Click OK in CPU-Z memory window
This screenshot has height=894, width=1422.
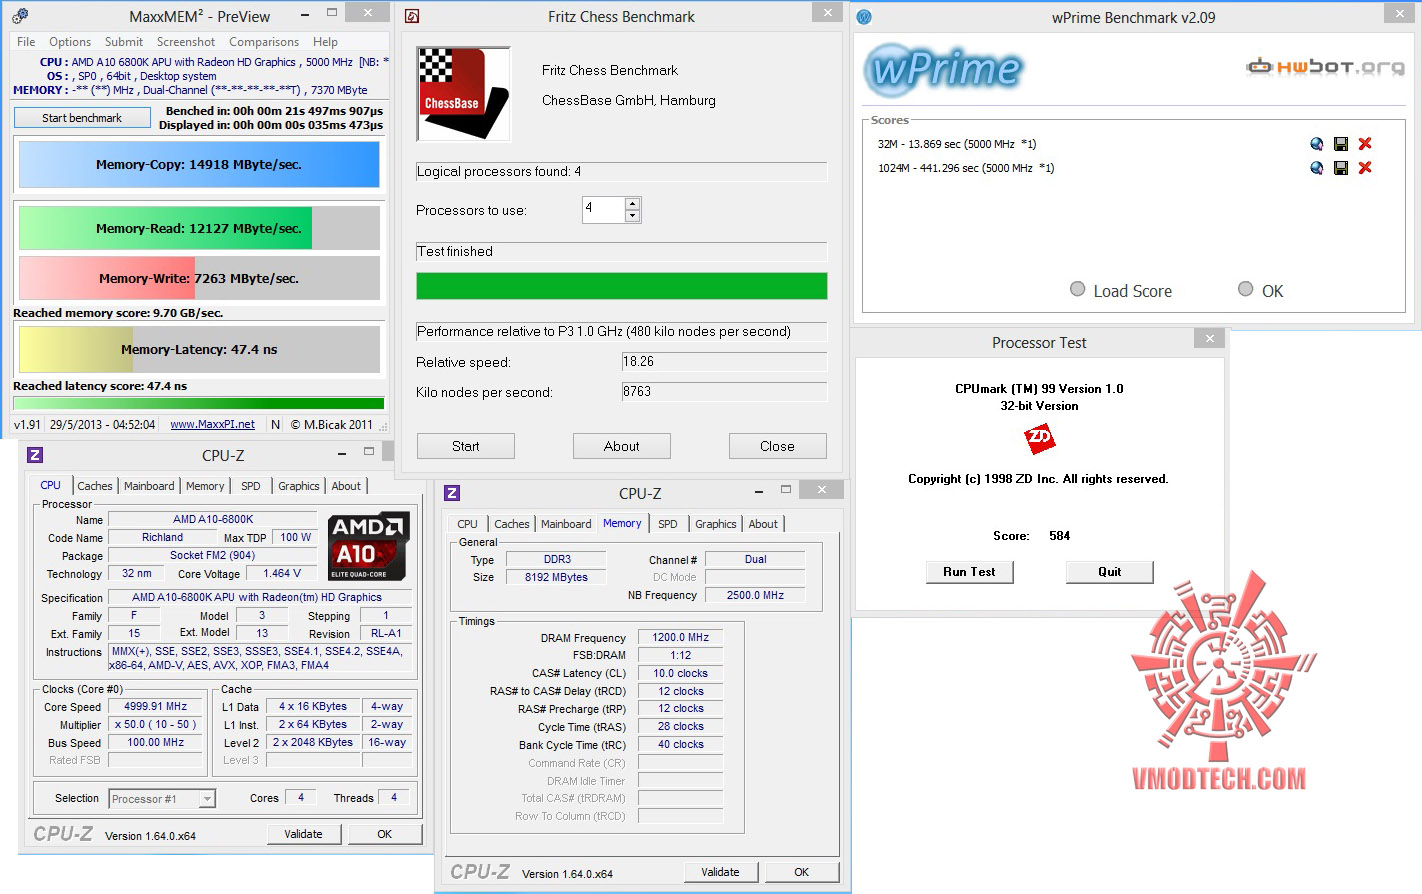click(x=801, y=872)
